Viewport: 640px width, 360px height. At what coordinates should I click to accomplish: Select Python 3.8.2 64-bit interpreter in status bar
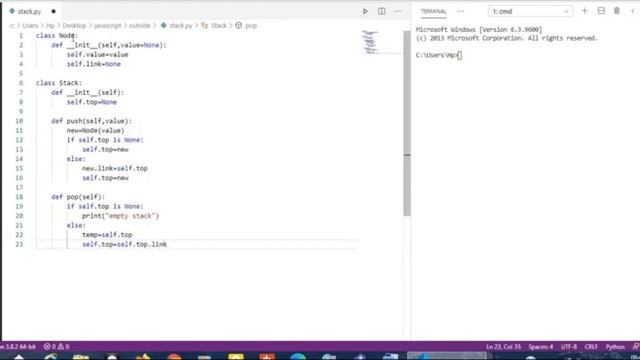click(18, 347)
